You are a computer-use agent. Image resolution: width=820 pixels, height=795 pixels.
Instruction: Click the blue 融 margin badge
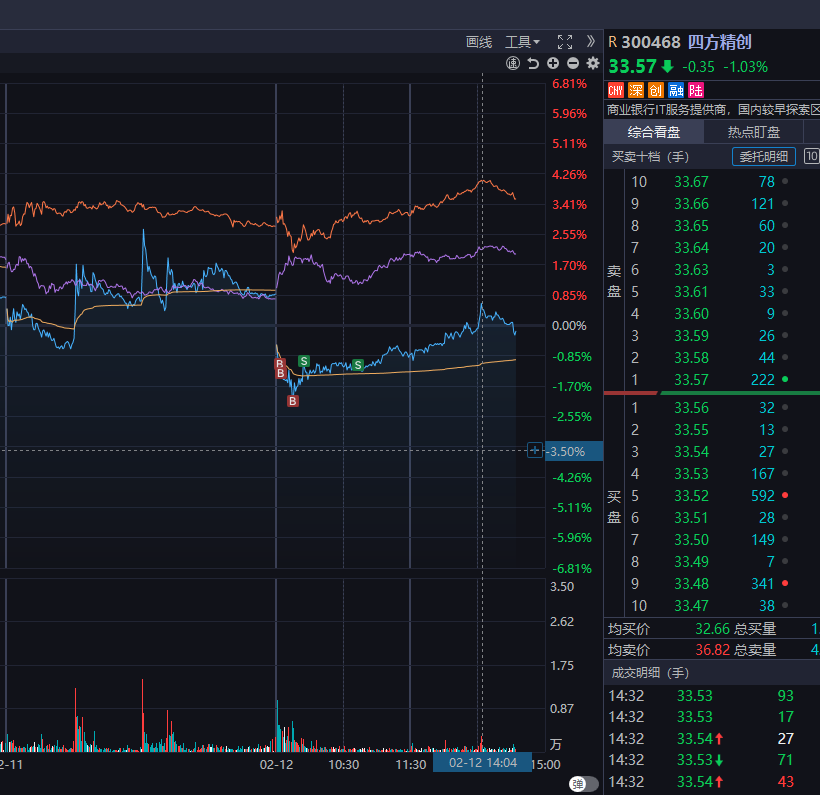click(676, 90)
